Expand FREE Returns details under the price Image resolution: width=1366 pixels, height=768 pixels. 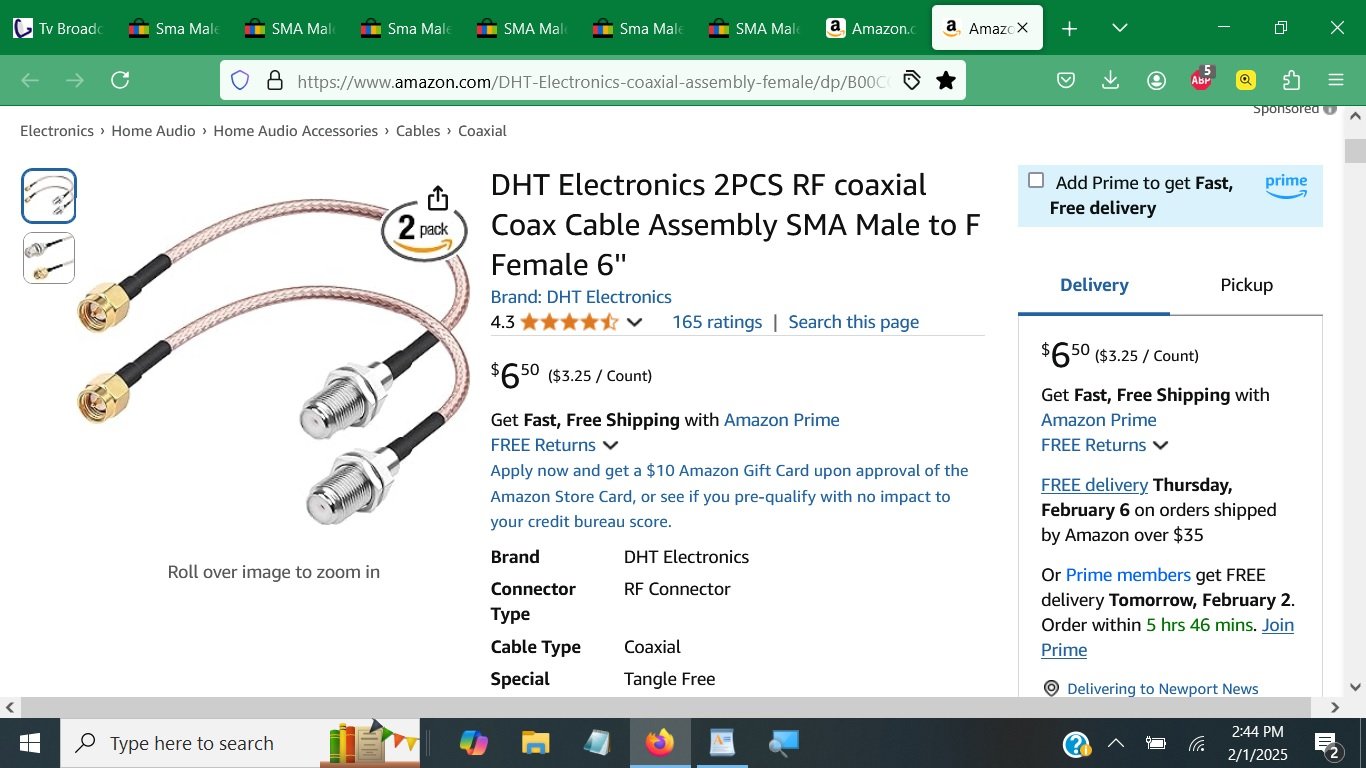point(610,445)
